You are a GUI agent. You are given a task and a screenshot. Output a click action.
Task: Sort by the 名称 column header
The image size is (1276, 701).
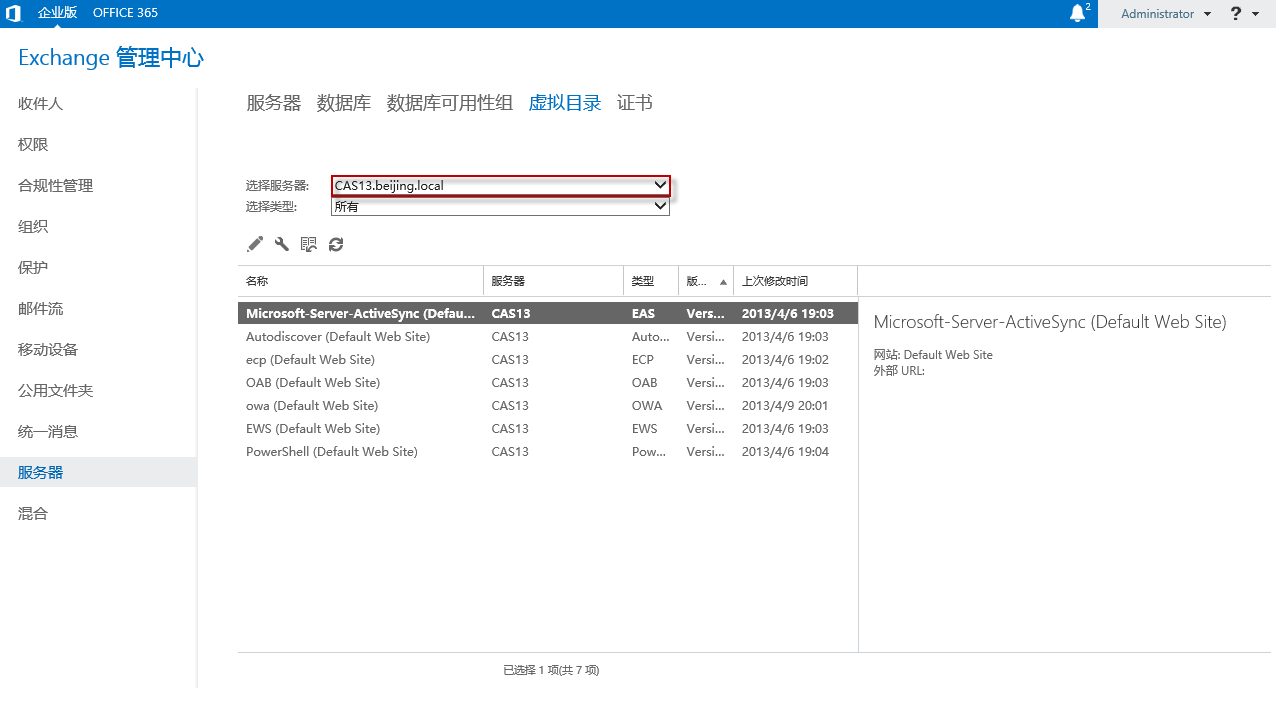pos(360,282)
